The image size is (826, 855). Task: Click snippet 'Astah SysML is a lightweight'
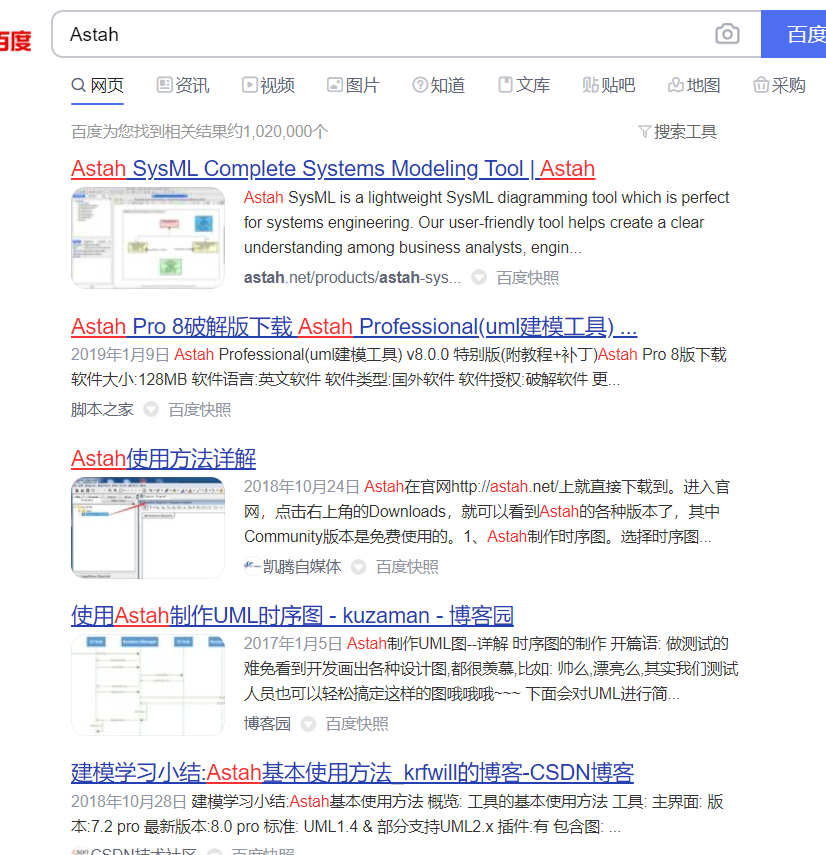[486, 222]
